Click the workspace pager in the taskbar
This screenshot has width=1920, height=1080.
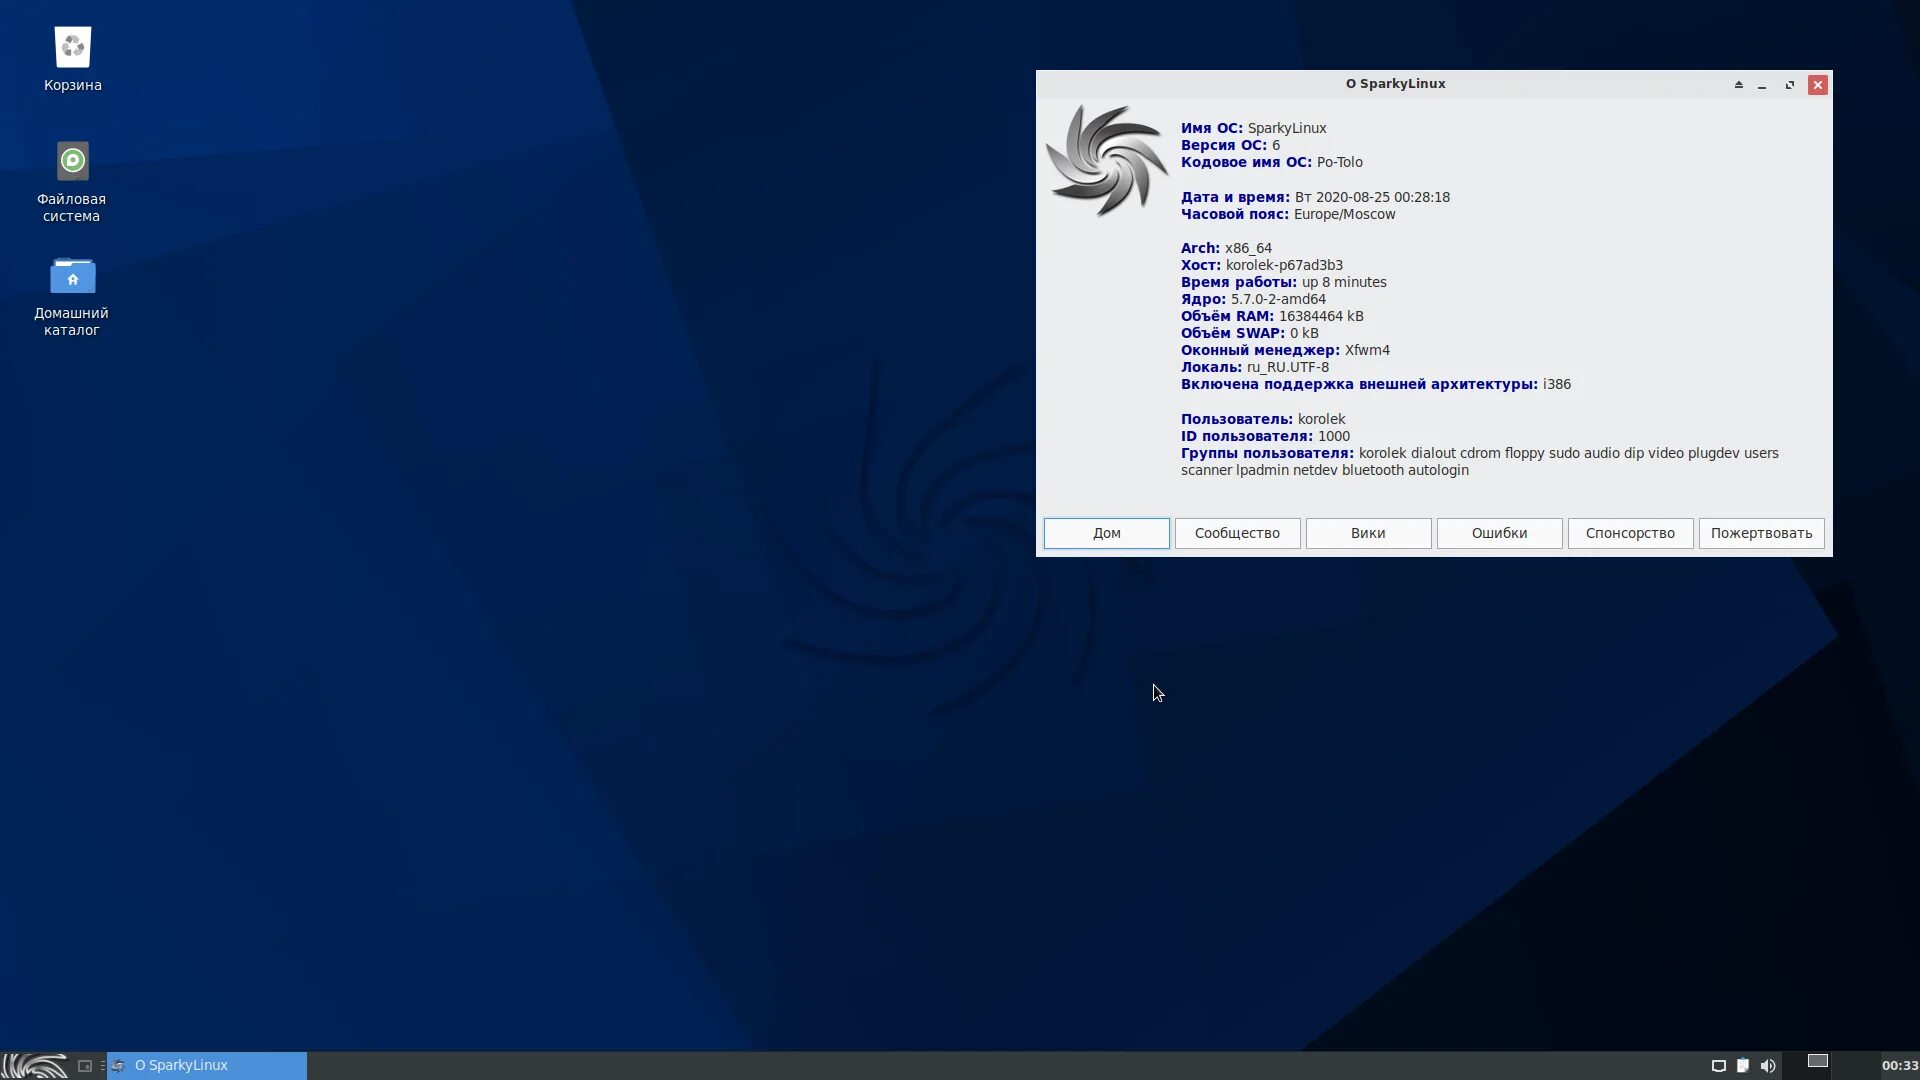(1818, 1062)
